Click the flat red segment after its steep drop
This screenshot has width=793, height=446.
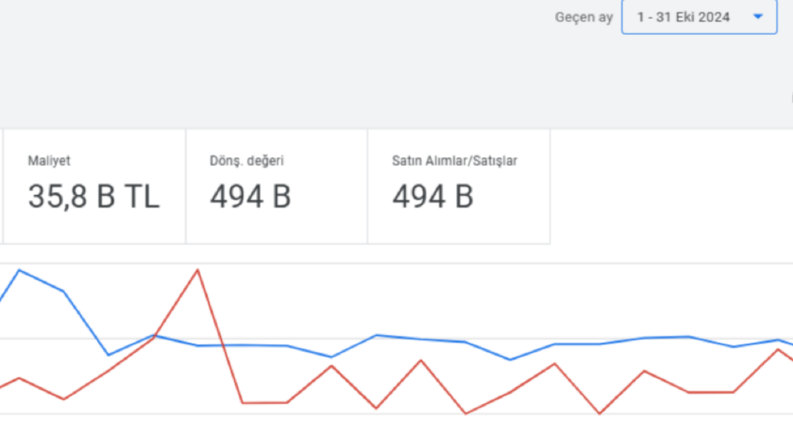(x=265, y=403)
